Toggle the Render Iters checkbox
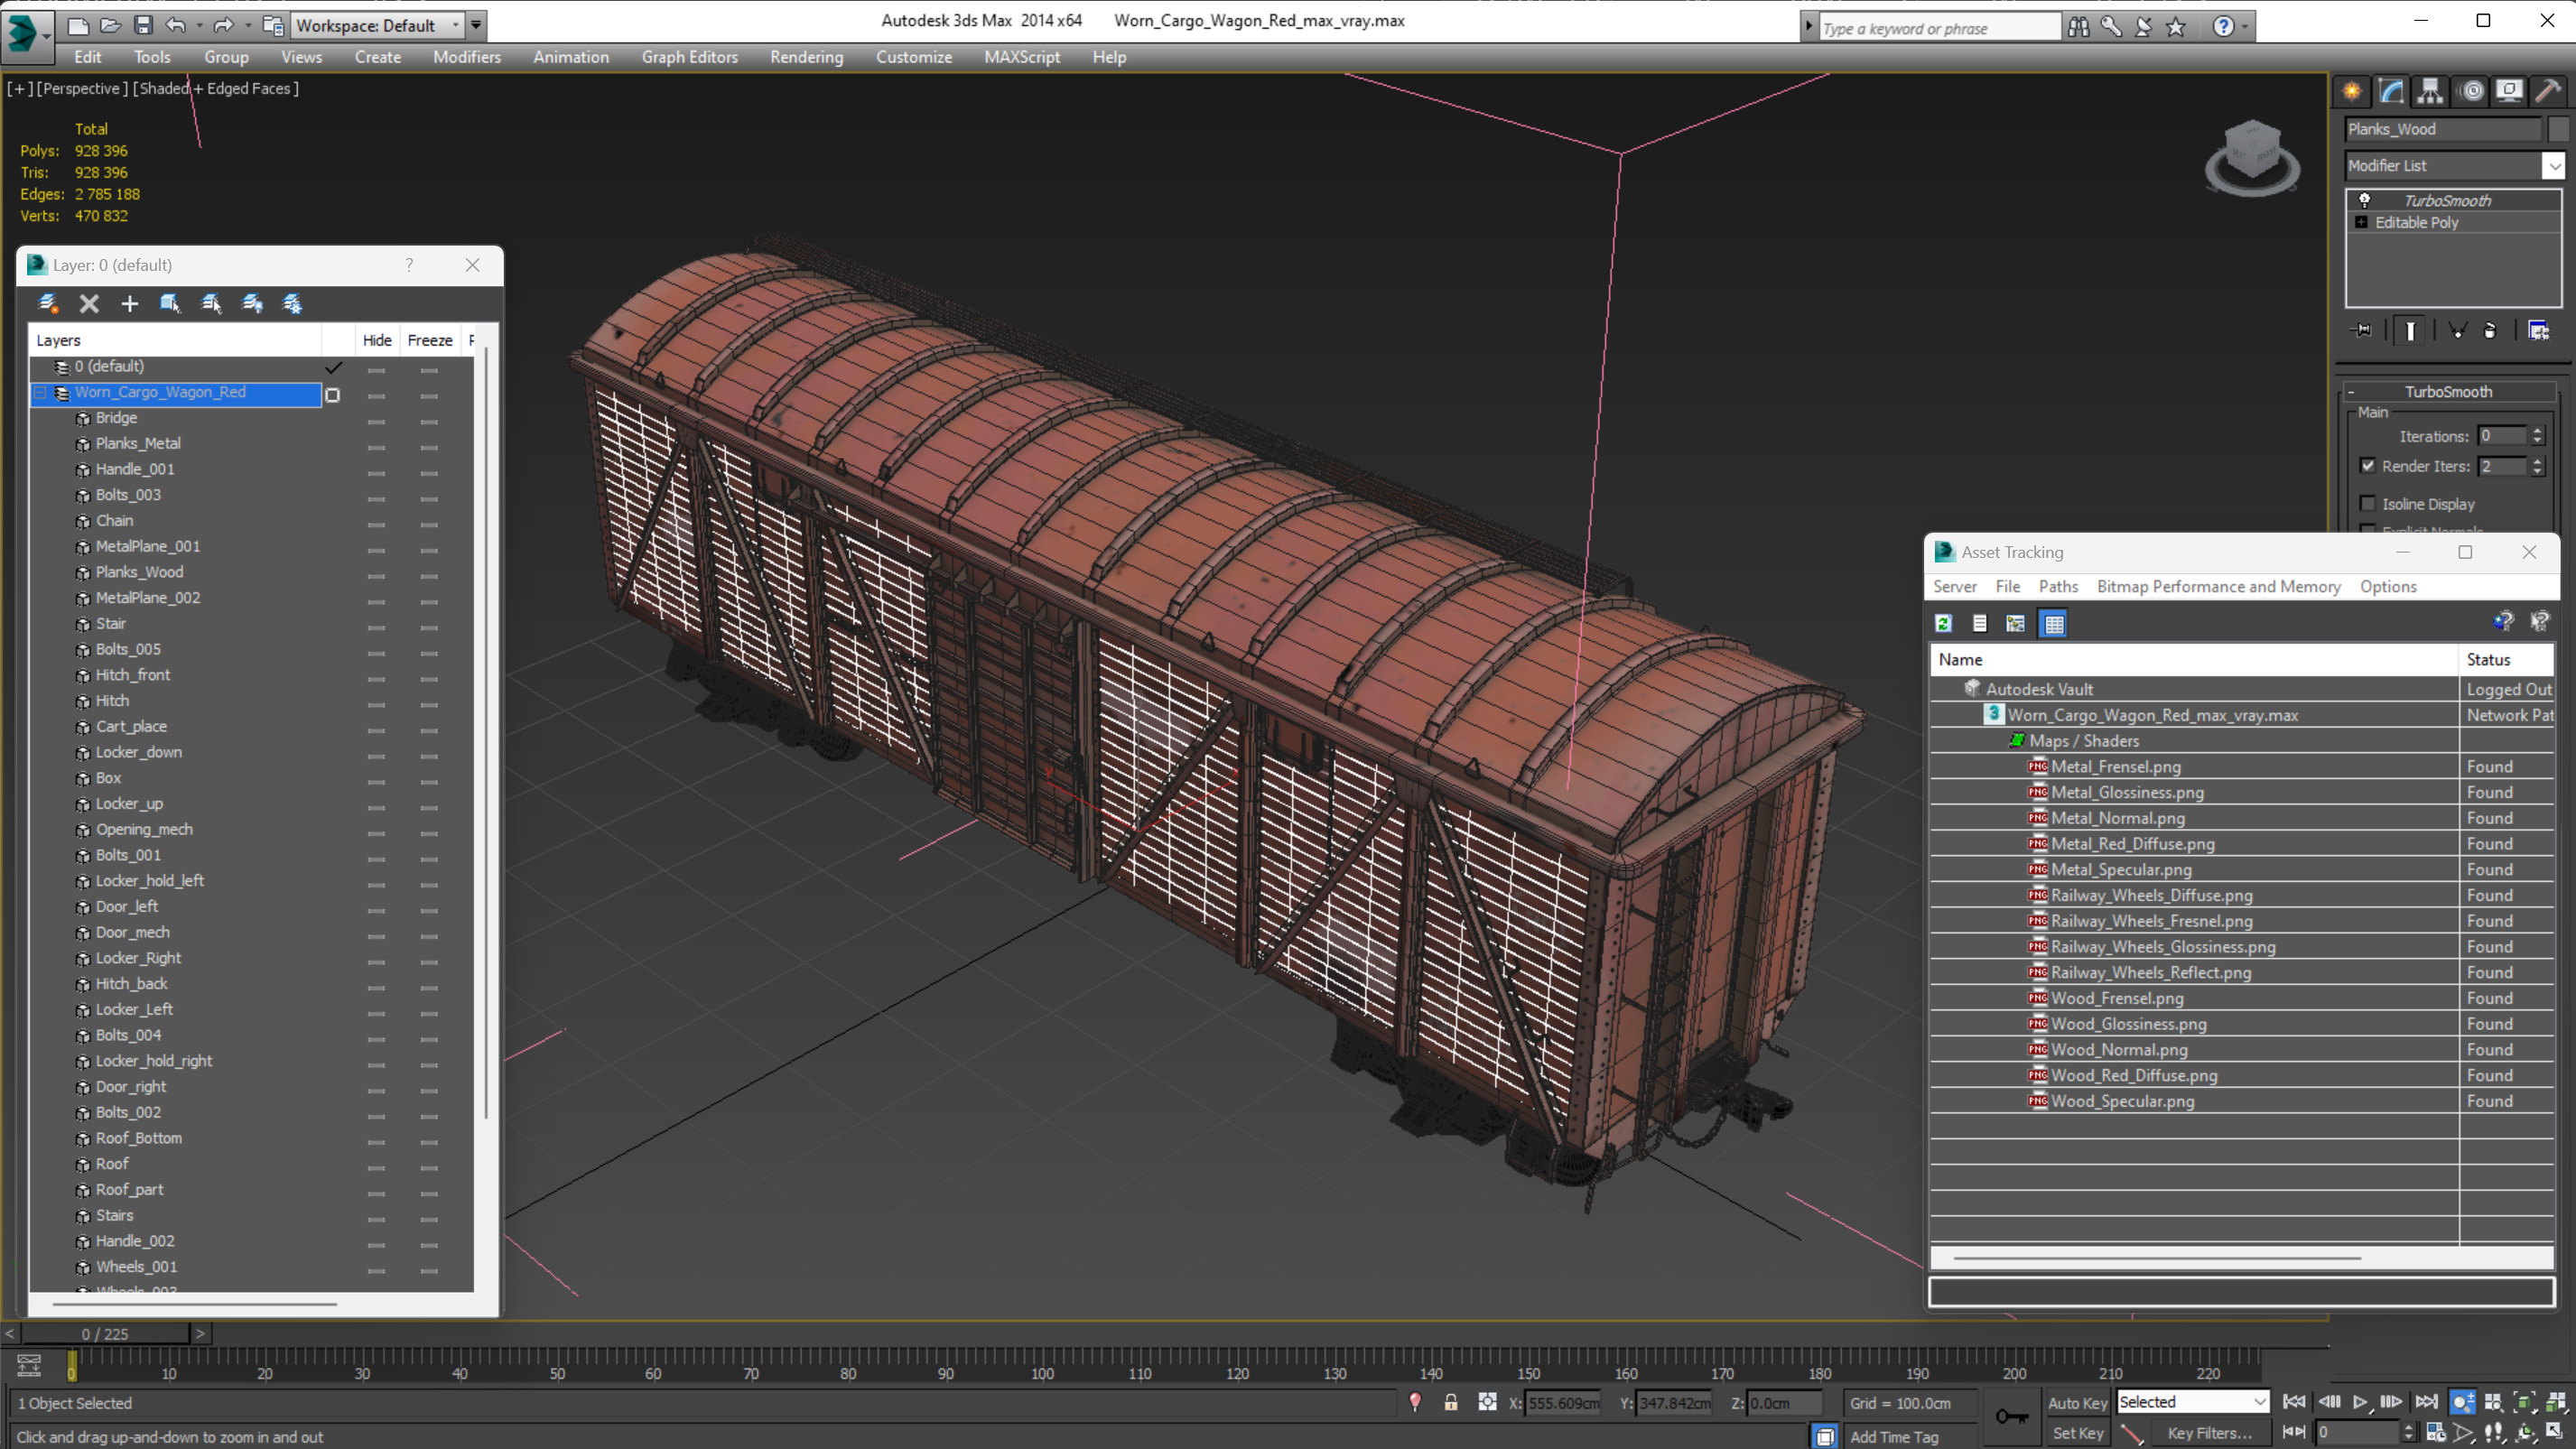Image resolution: width=2576 pixels, height=1449 pixels. pyautogui.click(x=2367, y=465)
